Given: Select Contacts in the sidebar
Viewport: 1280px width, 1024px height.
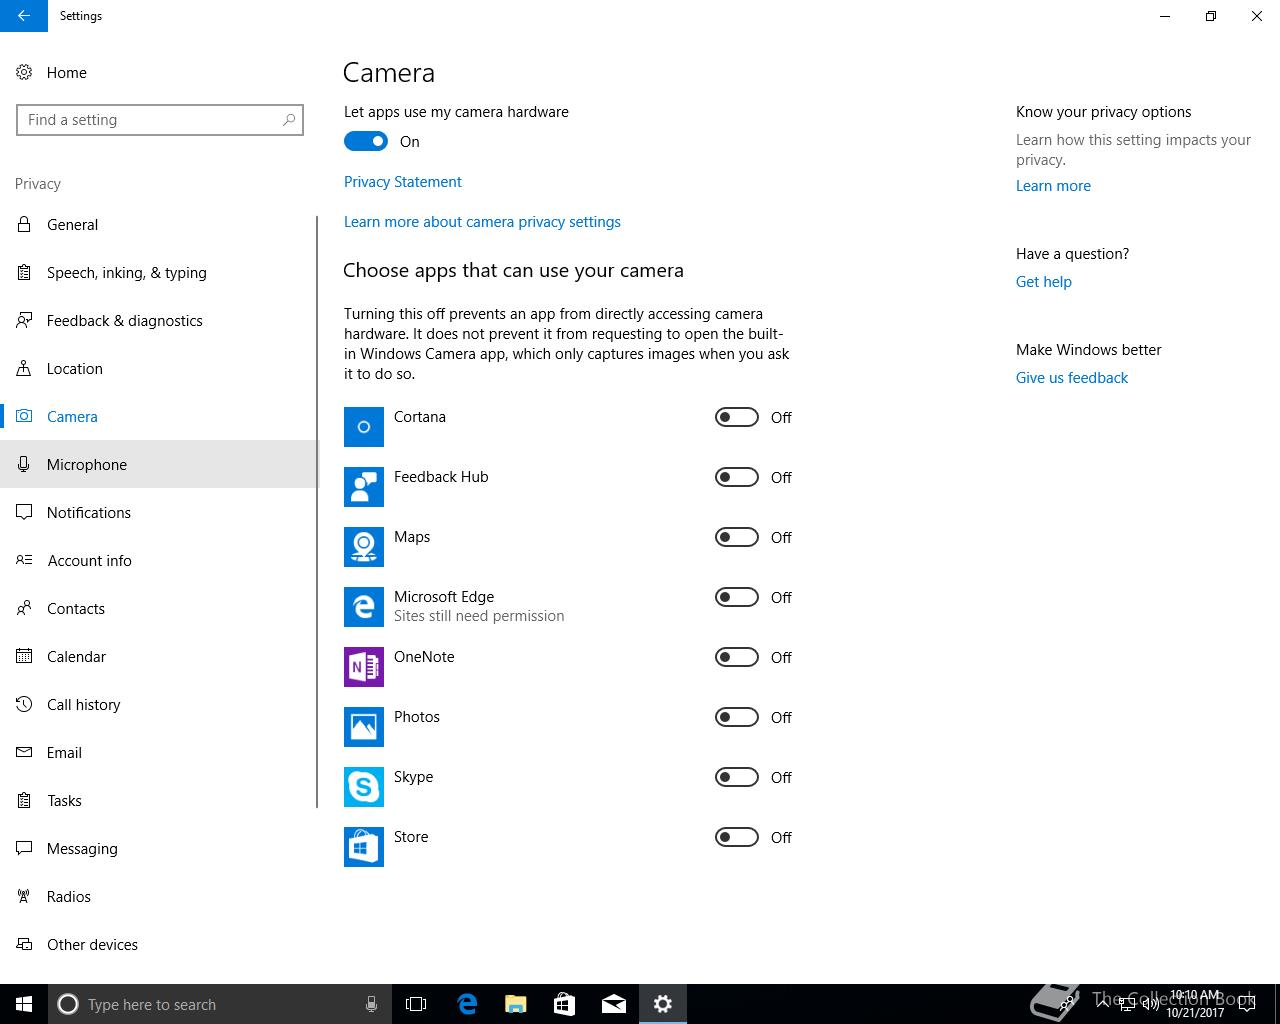Looking at the screenshot, I should tap(158, 608).
